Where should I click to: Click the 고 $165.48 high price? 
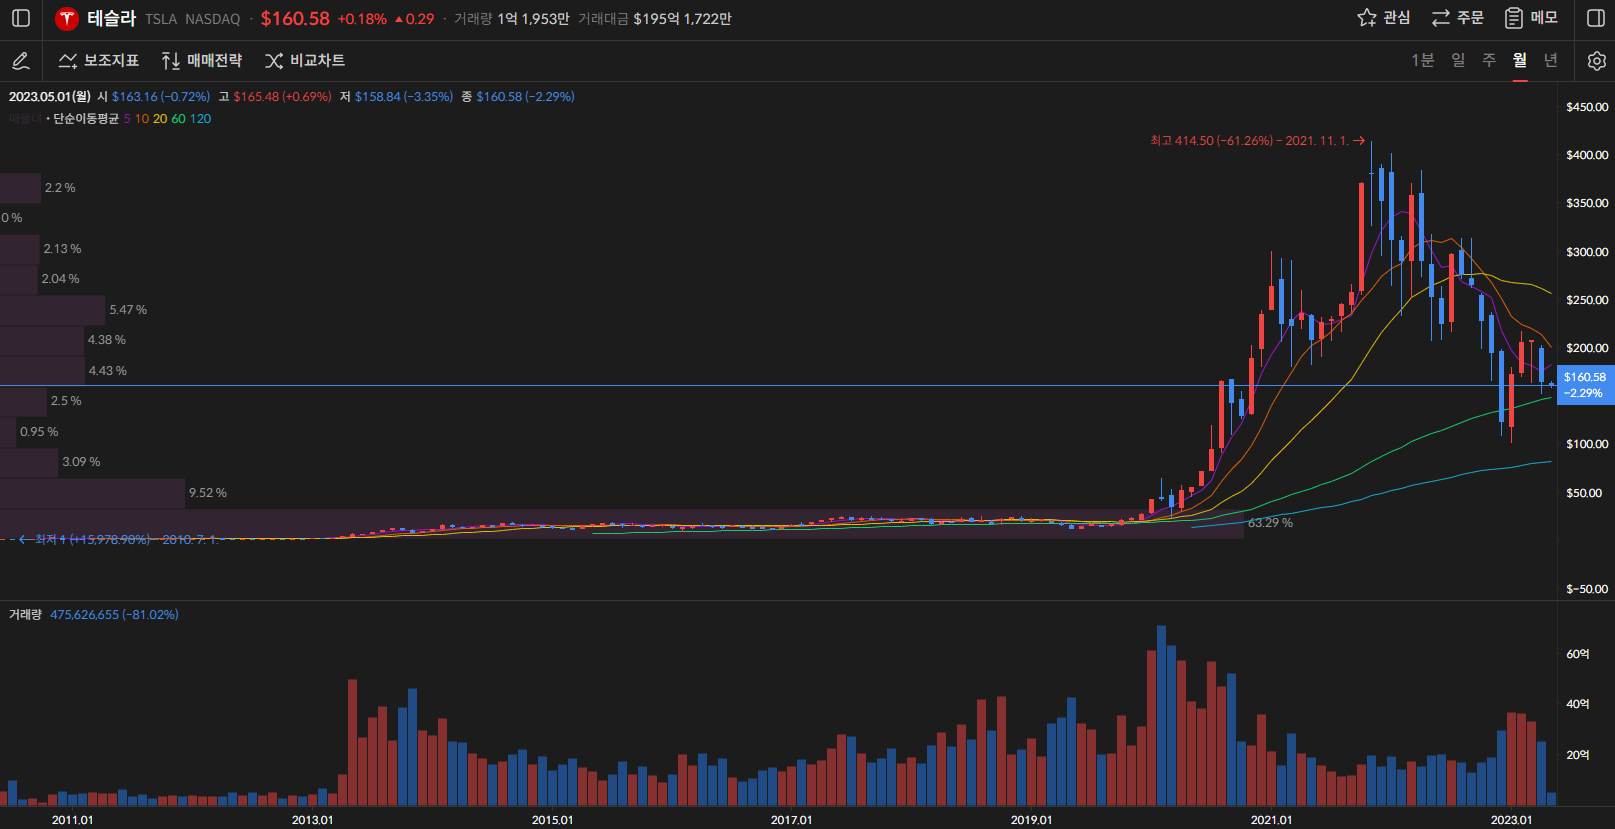275,97
